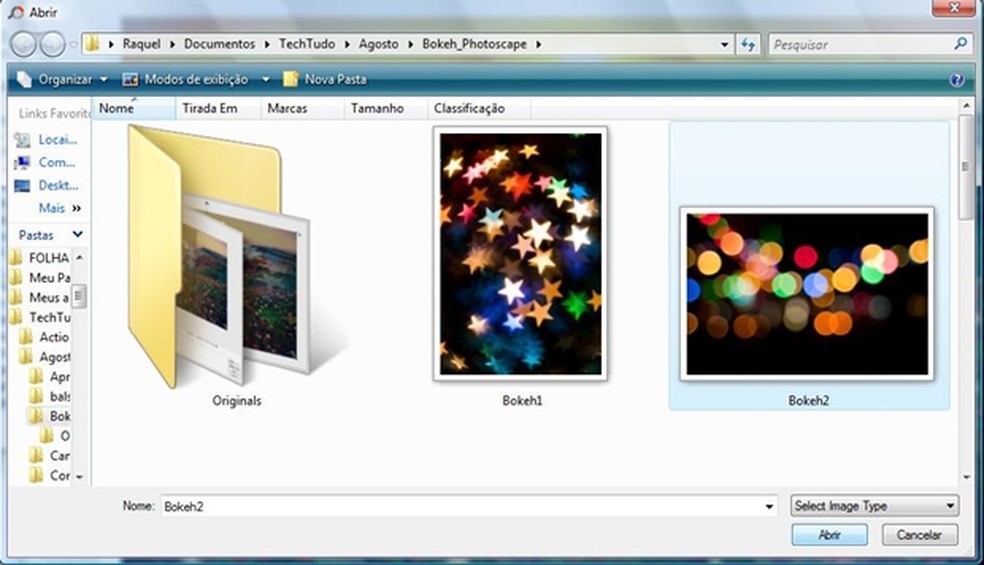This screenshot has width=984, height=565.
Task: Click the Forward navigation arrow
Action: click(53, 44)
